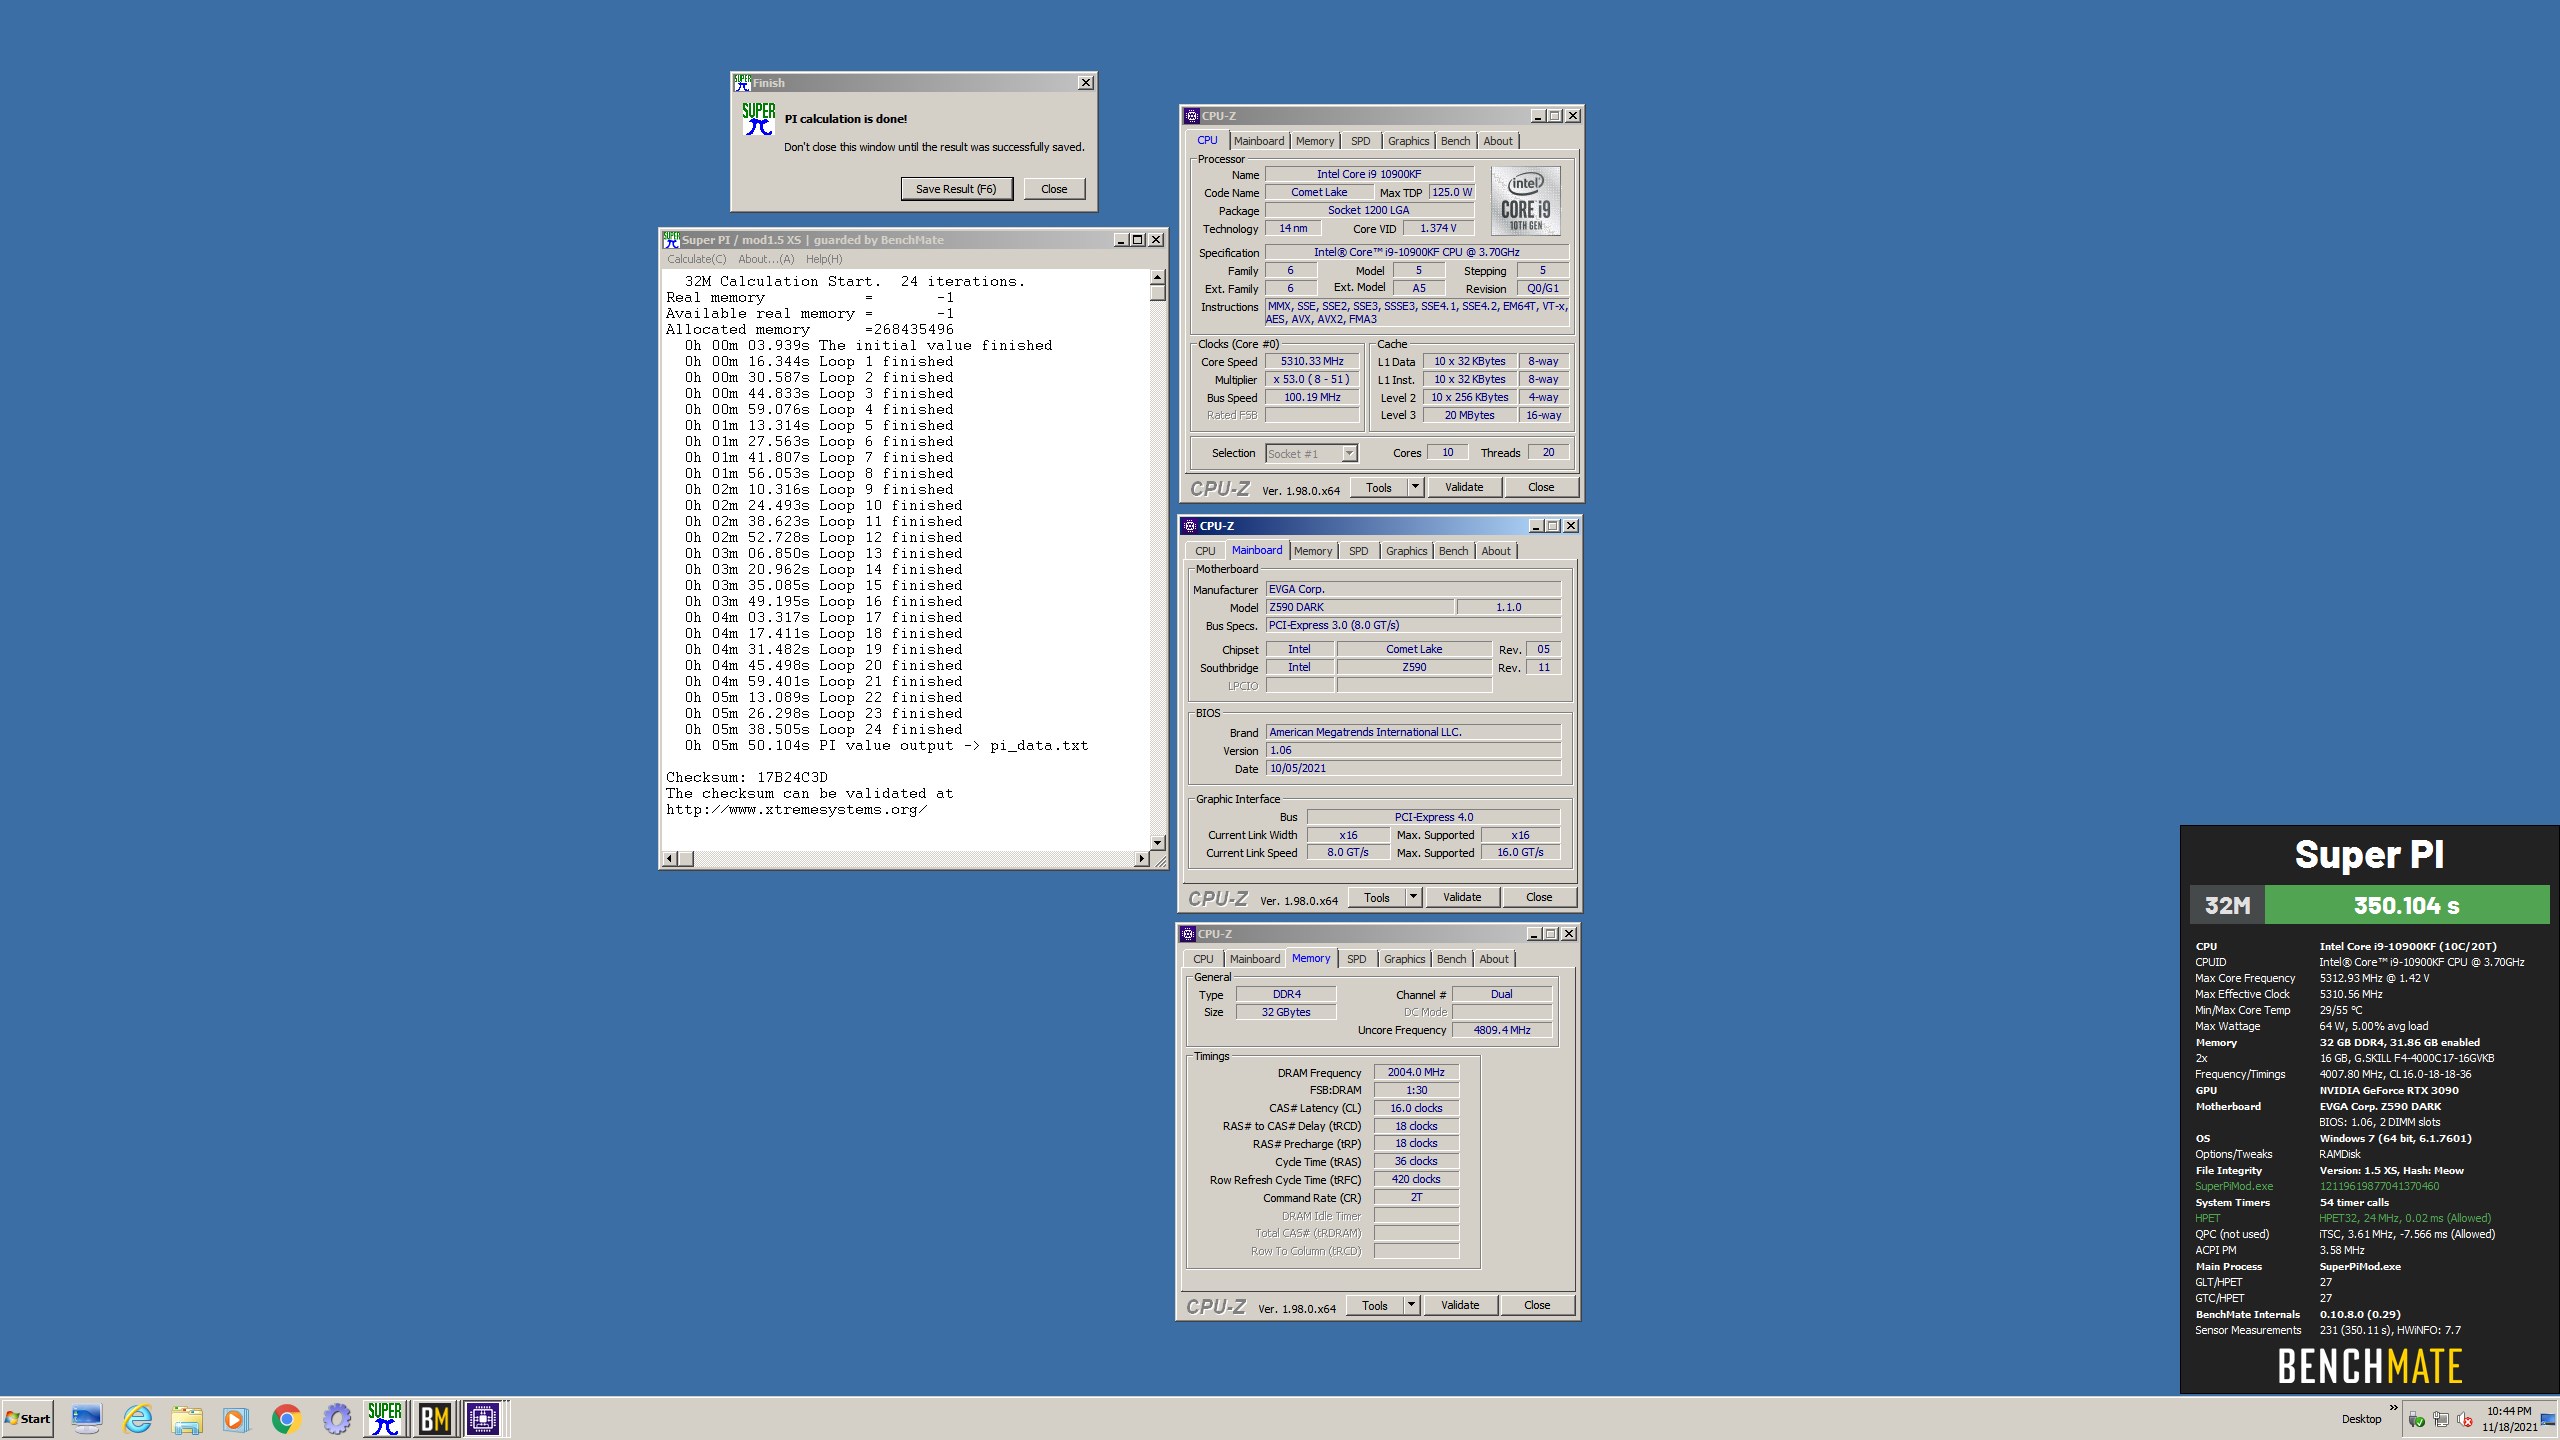Expand the Socket #1 selection dropdown
This screenshot has height=1440, width=2560.
pyautogui.click(x=1348, y=454)
